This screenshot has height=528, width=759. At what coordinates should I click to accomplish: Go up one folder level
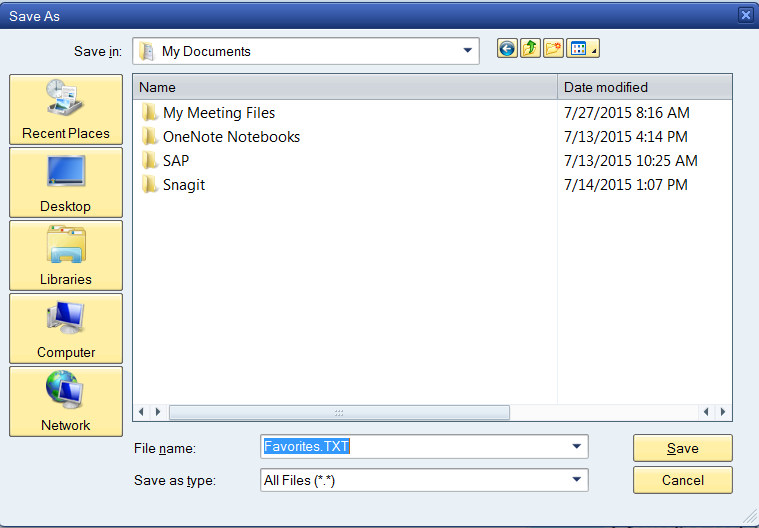tap(530, 49)
